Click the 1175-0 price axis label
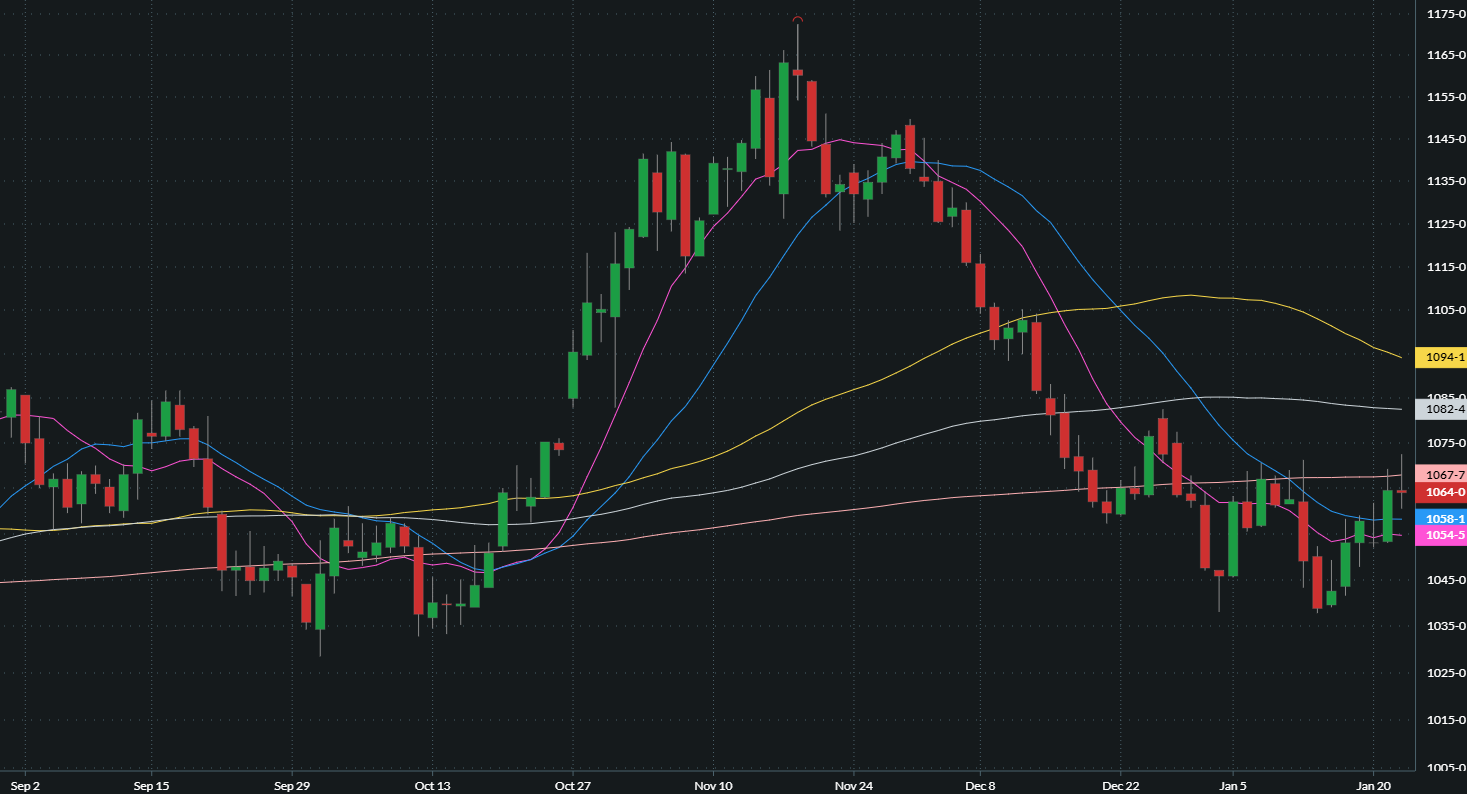1467x794 pixels. point(1447,14)
